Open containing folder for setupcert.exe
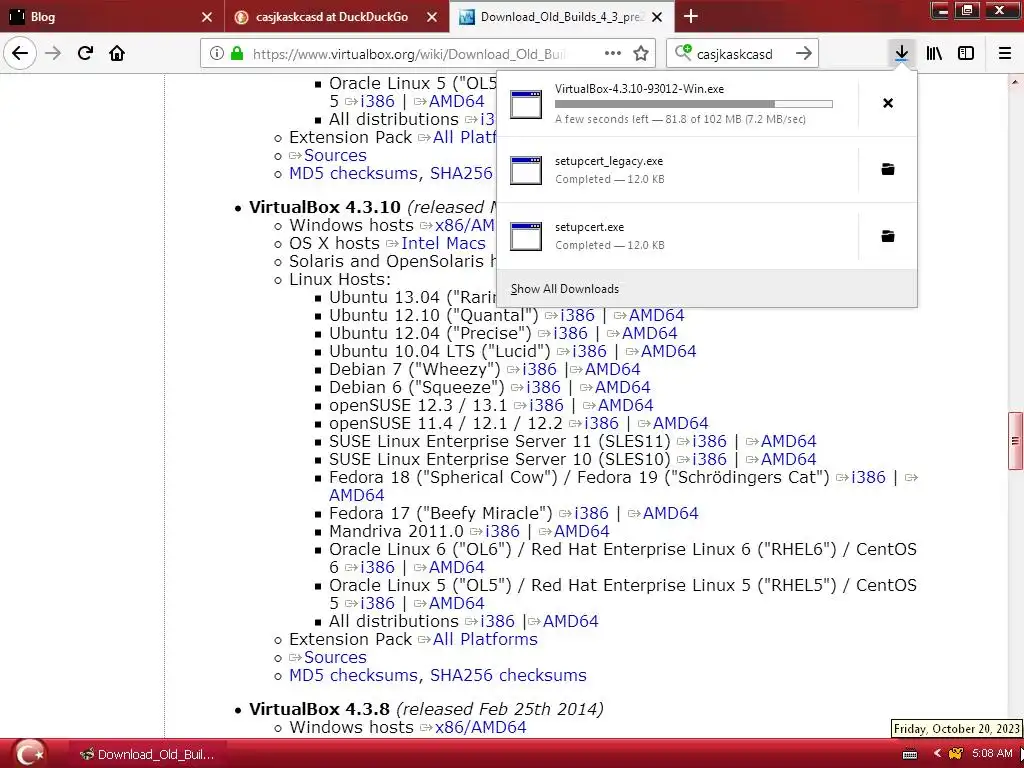1024x768 pixels. [x=888, y=236]
